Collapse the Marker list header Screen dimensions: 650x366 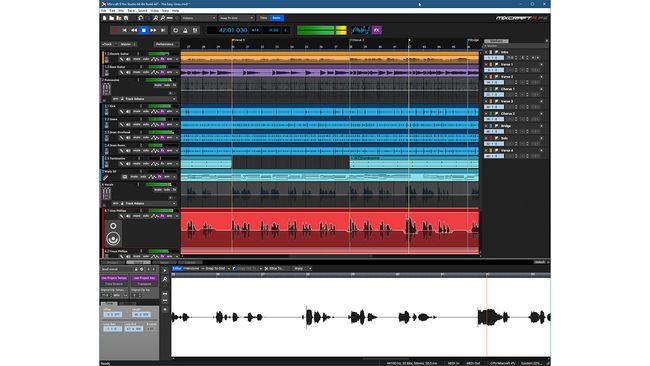(x=486, y=46)
